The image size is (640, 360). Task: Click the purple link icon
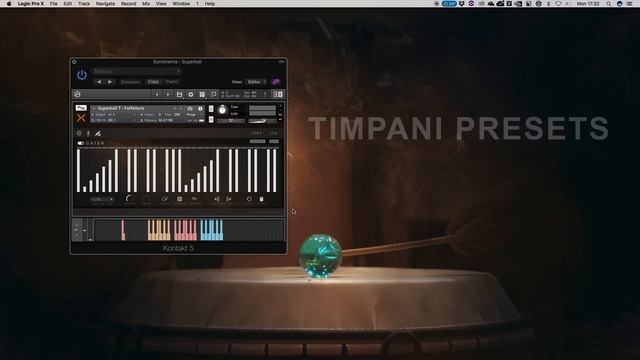pos(276,82)
